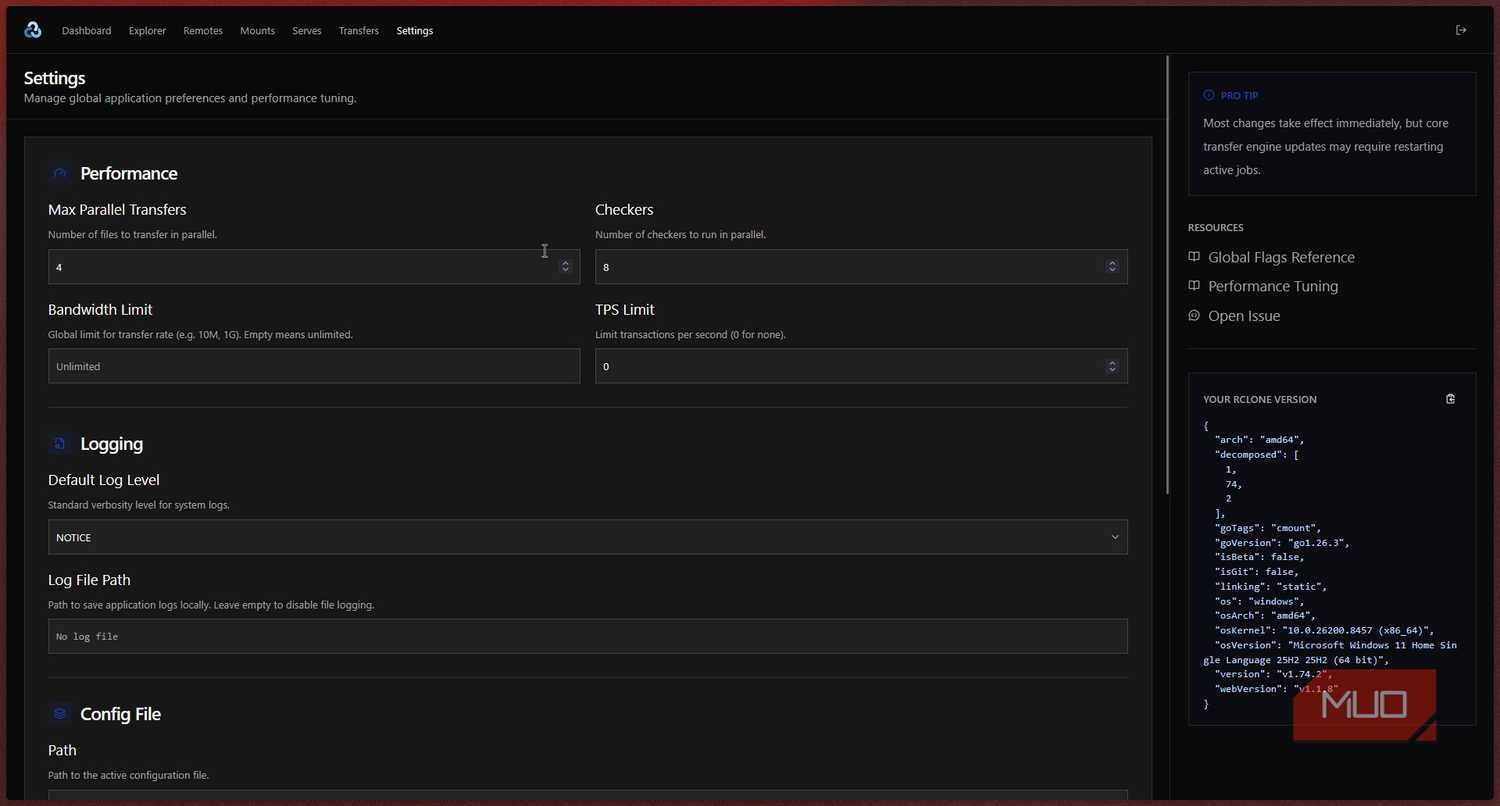Click the TPS Limit input field
Image resolution: width=1500 pixels, height=806 pixels.
point(861,366)
